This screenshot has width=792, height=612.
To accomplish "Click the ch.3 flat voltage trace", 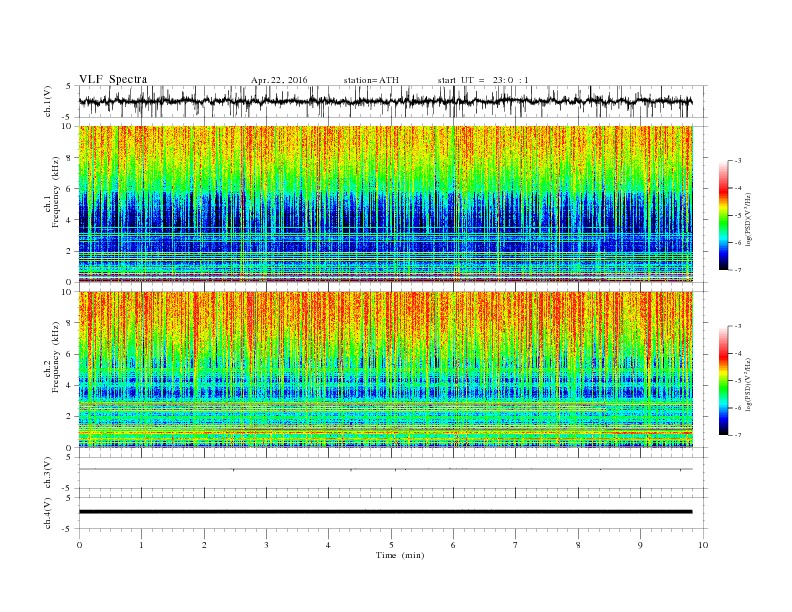I will 386,469.
